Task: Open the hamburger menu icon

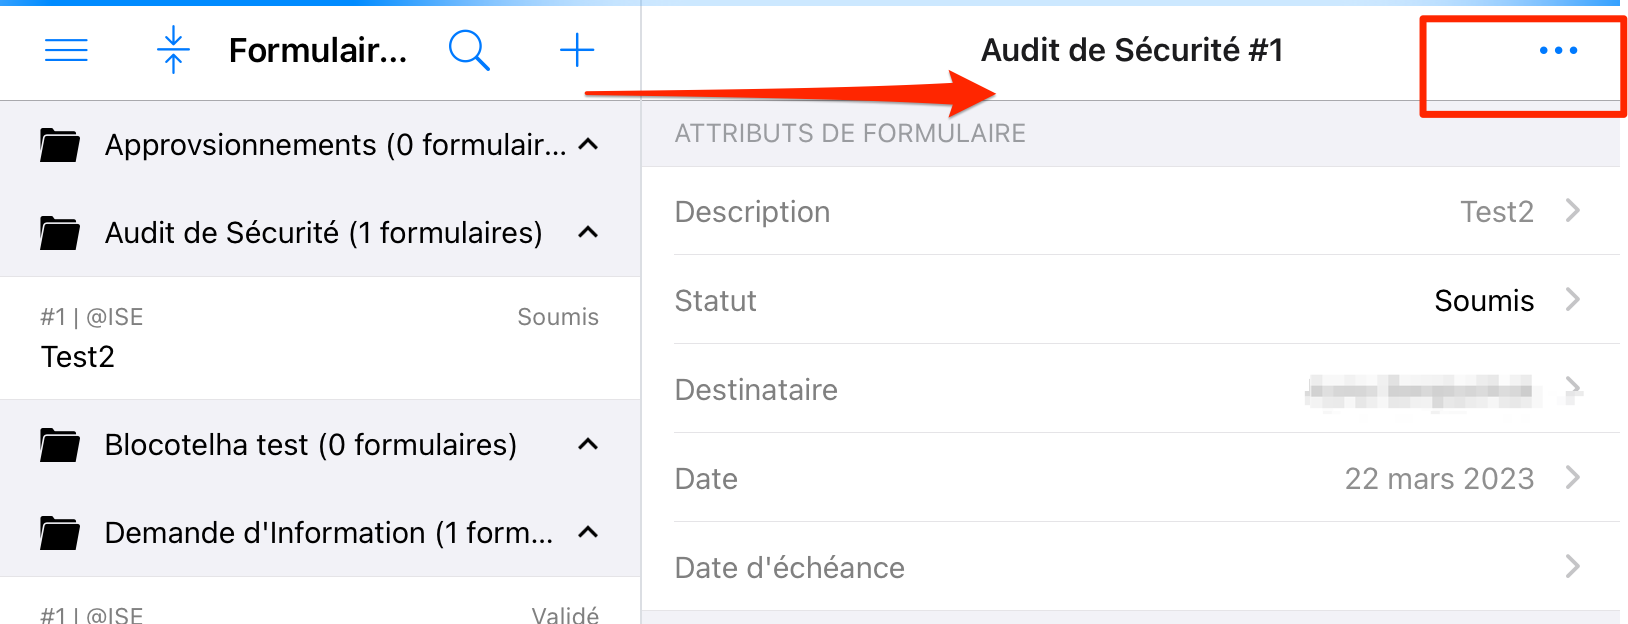Action: click(x=66, y=50)
